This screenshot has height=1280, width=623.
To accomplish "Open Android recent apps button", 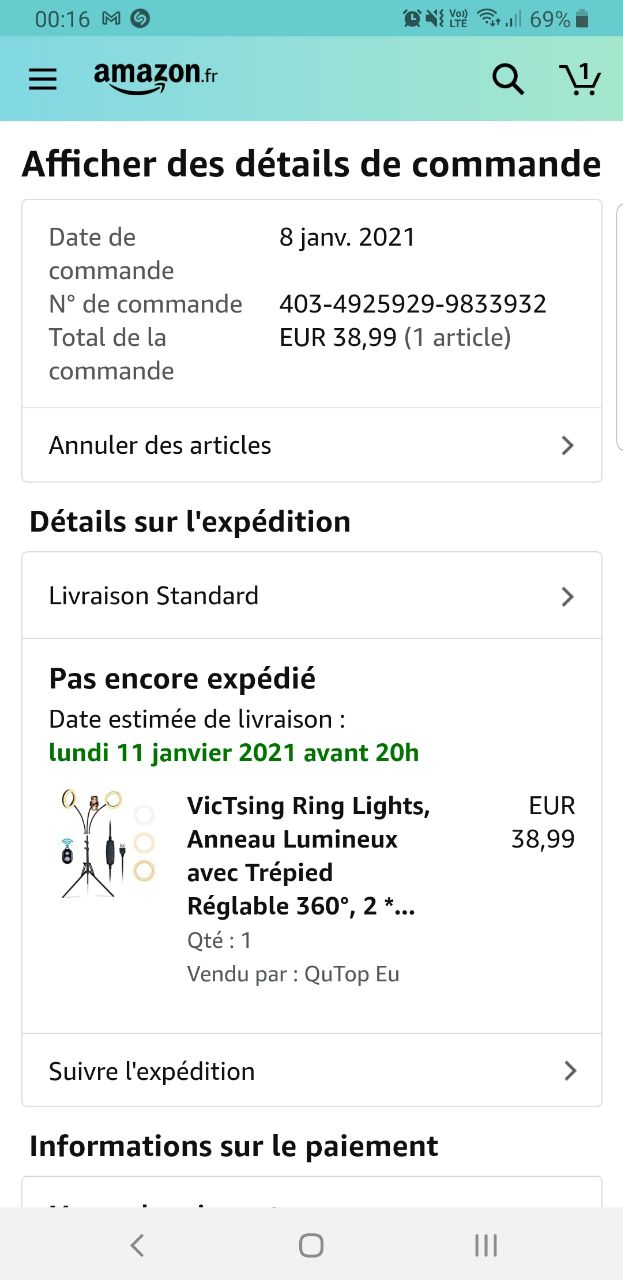I will point(485,1245).
